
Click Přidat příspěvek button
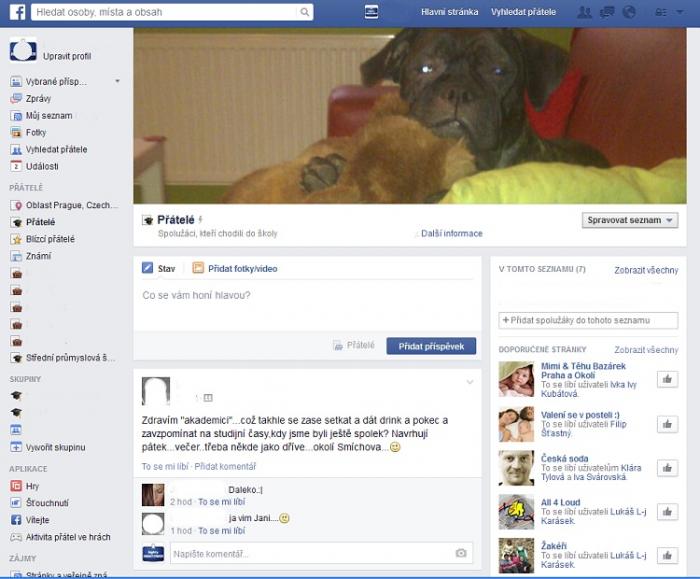[431, 346]
